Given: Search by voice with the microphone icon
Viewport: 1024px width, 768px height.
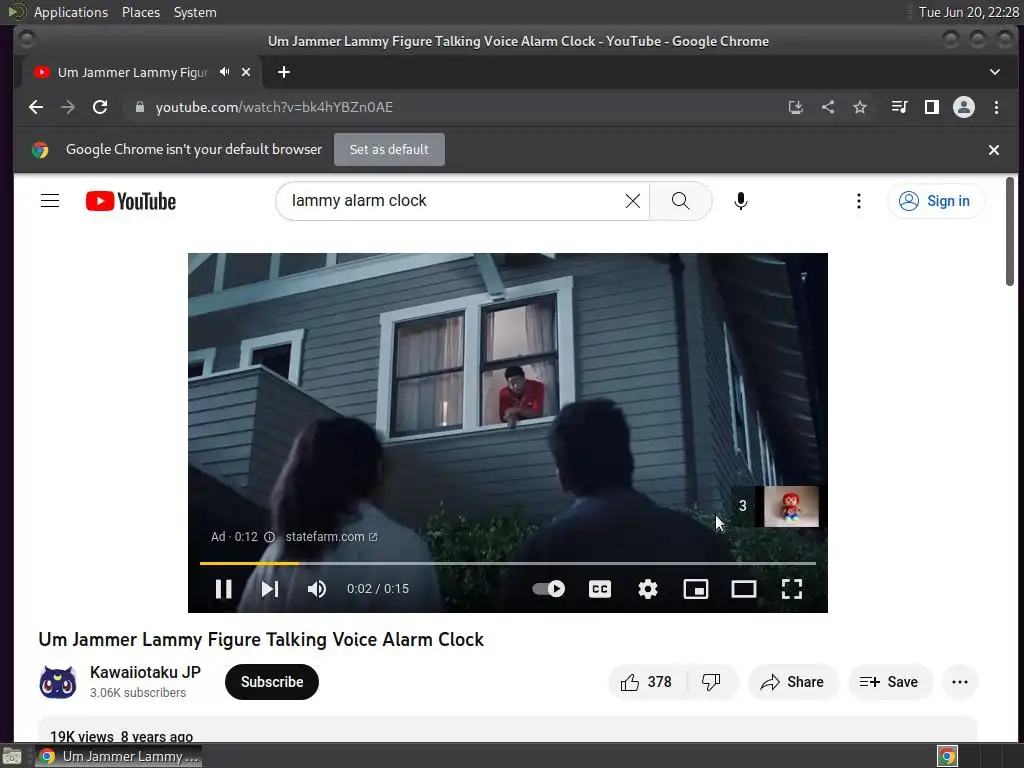Looking at the screenshot, I should pyautogui.click(x=741, y=201).
